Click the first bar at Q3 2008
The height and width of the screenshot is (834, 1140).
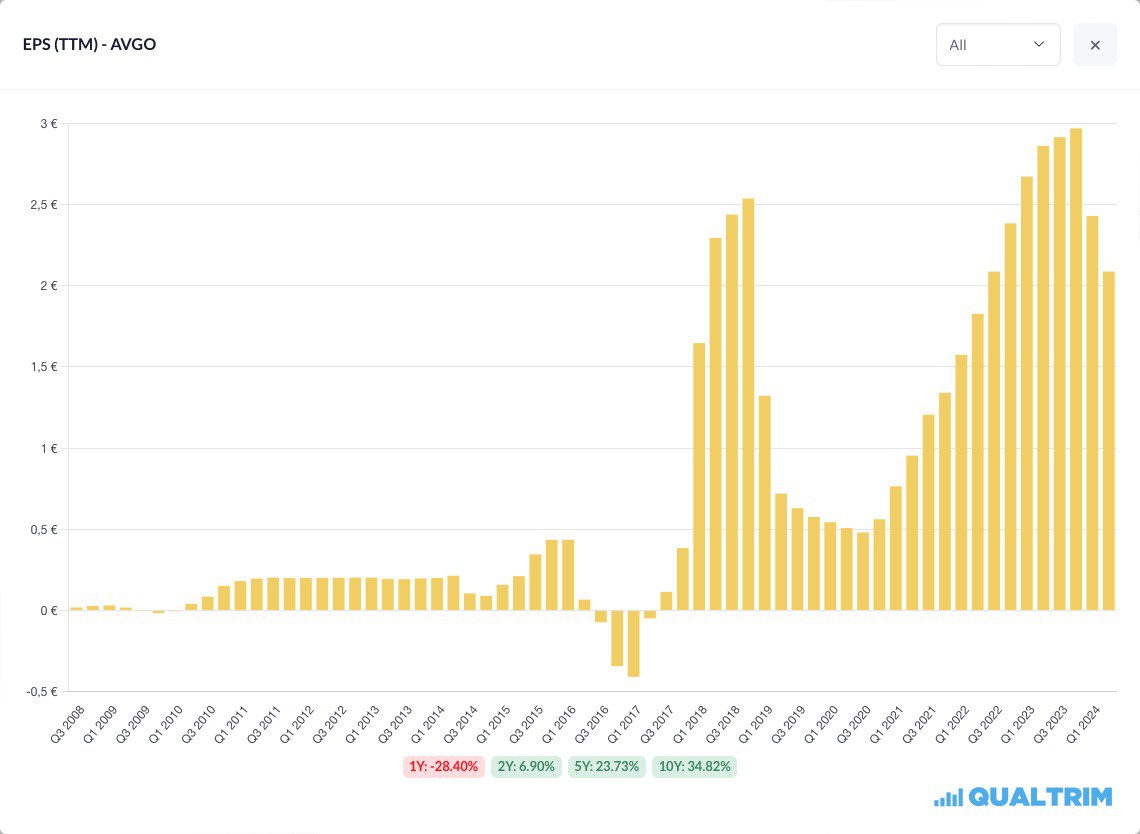(x=76, y=608)
